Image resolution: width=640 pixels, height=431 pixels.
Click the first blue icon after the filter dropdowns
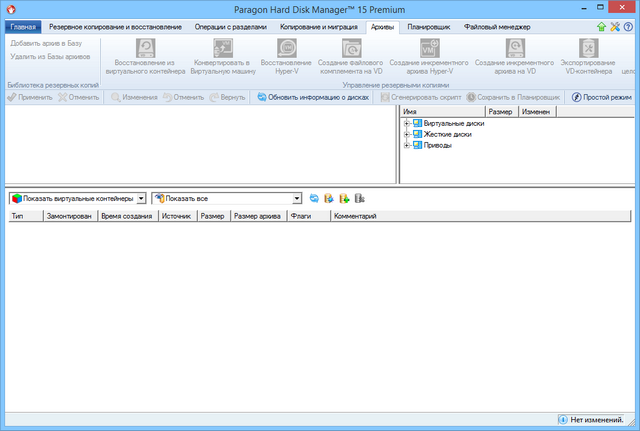click(314, 199)
